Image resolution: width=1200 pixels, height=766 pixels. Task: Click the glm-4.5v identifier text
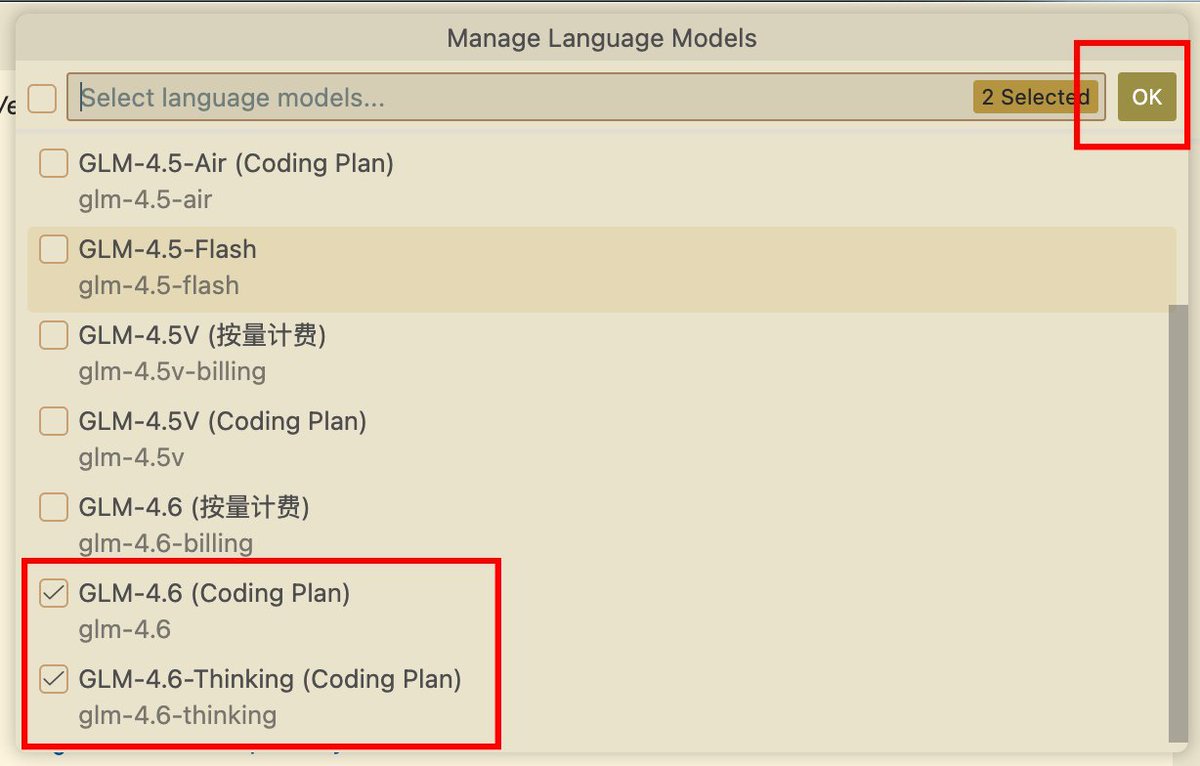[131, 457]
